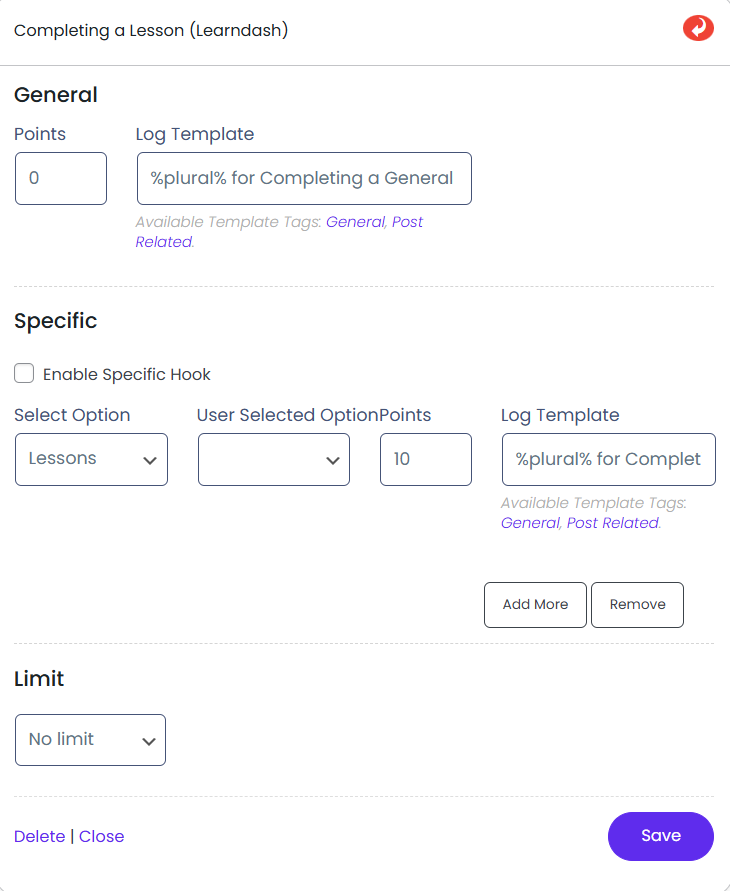Image resolution: width=730 pixels, height=891 pixels.
Task: Open General tags link in Specific section
Action: 530,523
